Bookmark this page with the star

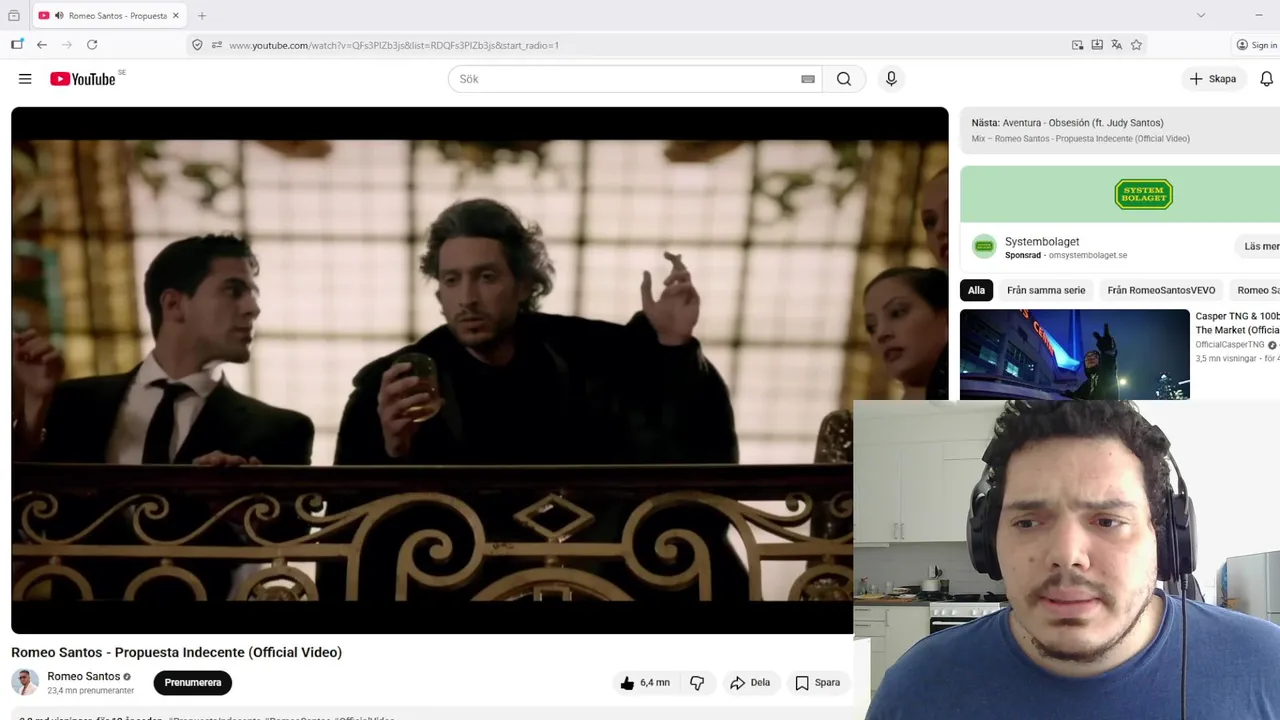[1136, 45]
